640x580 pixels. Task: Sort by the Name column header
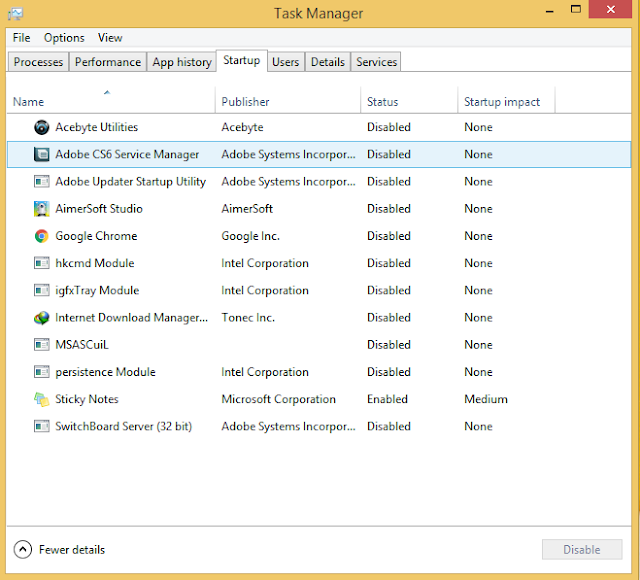click(x=111, y=100)
